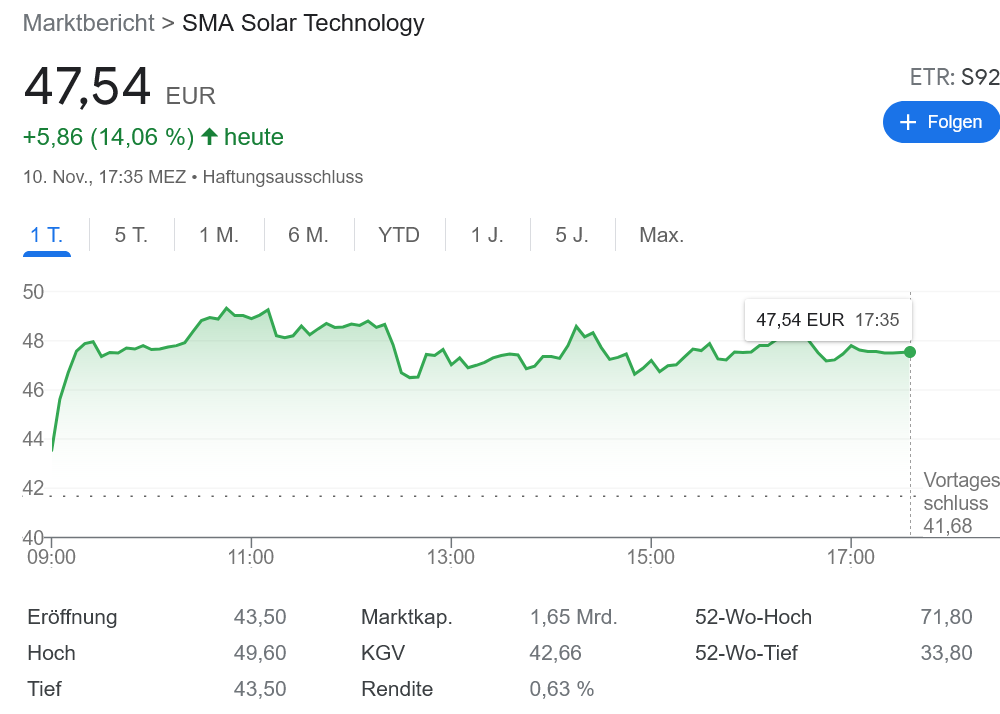Screen dimensions: 1000x714
Task: Select the 1 M. chart view
Action: click(217, 234)
